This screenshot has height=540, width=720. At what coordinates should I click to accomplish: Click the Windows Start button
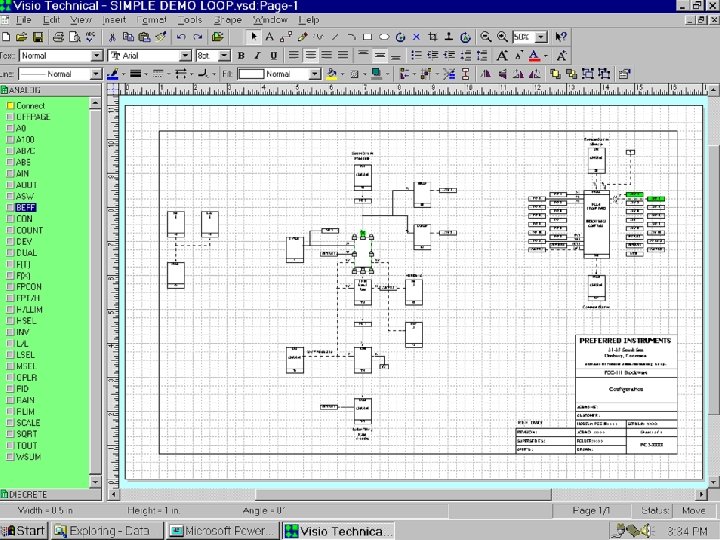[23, 531]
